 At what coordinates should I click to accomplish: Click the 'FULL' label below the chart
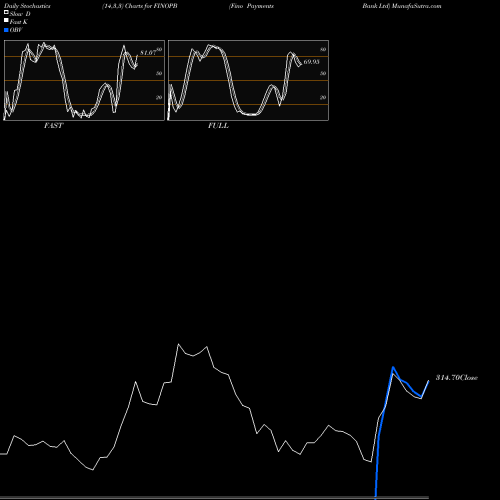218,126
